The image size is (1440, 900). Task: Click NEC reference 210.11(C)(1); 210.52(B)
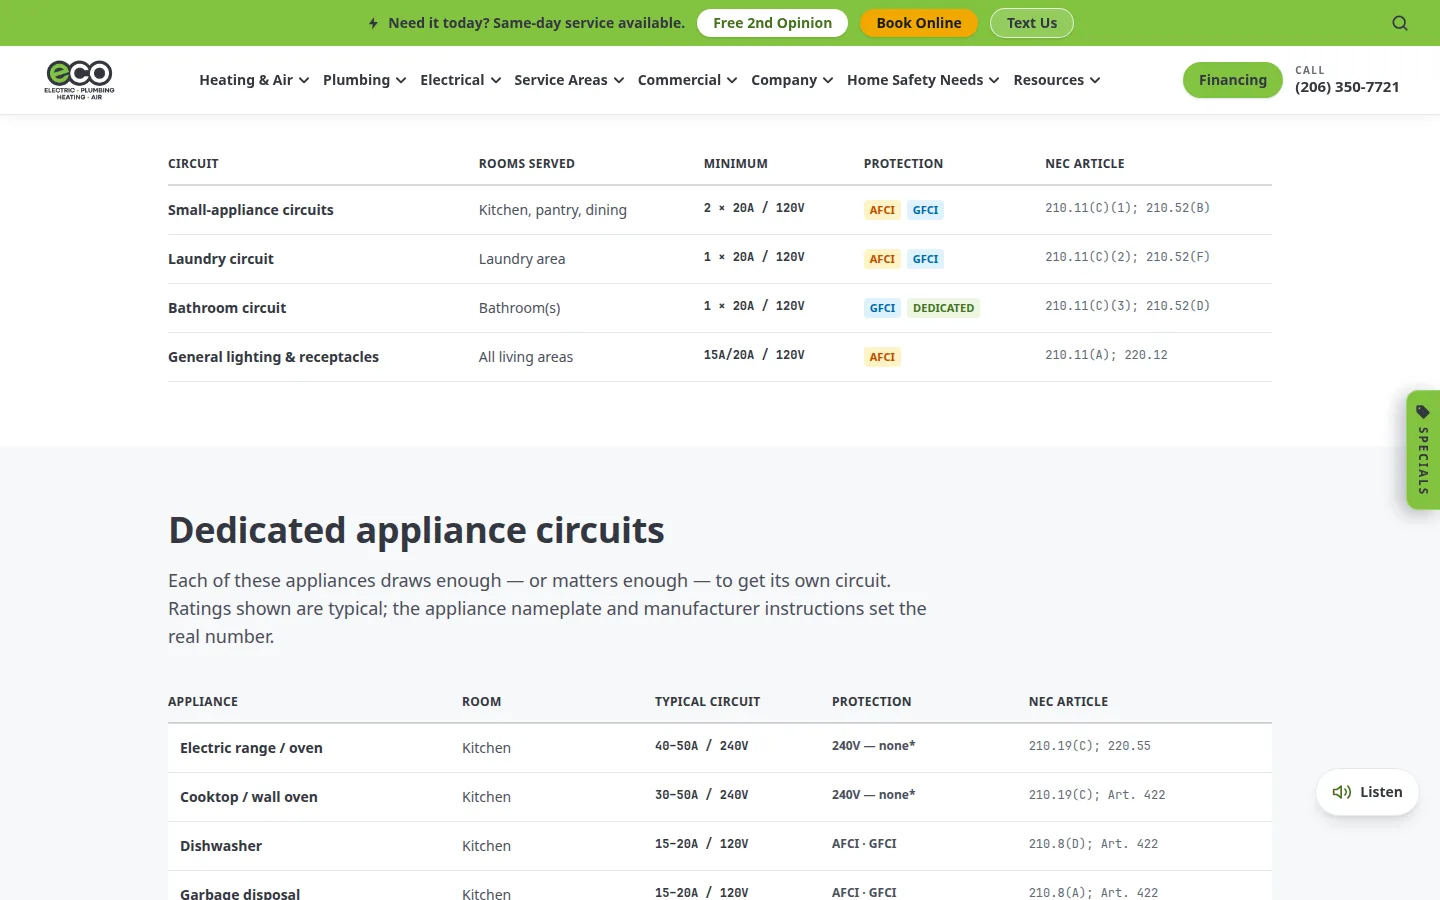point(1127,208)
